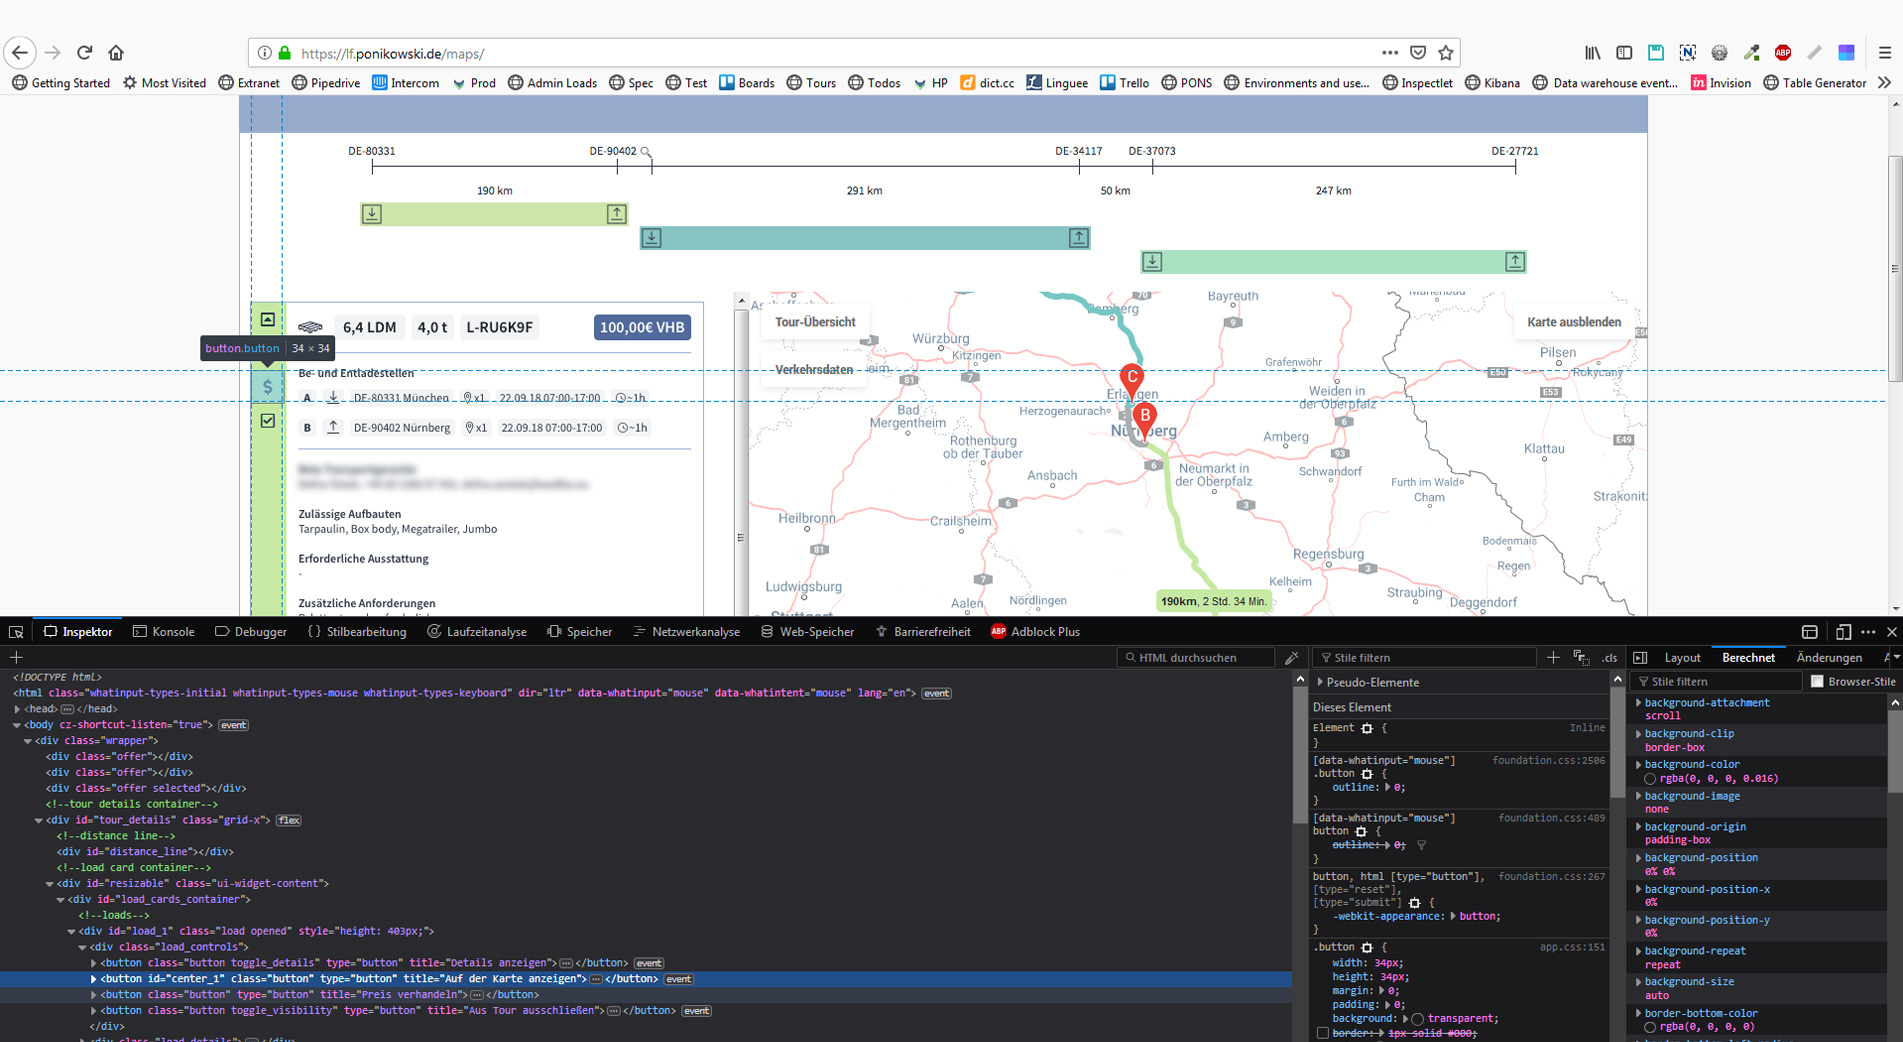Viewport: 1903px width, 1042px height.
Task: Click the dollar sign price negotiation button
Action: click(x=267, y=387)
